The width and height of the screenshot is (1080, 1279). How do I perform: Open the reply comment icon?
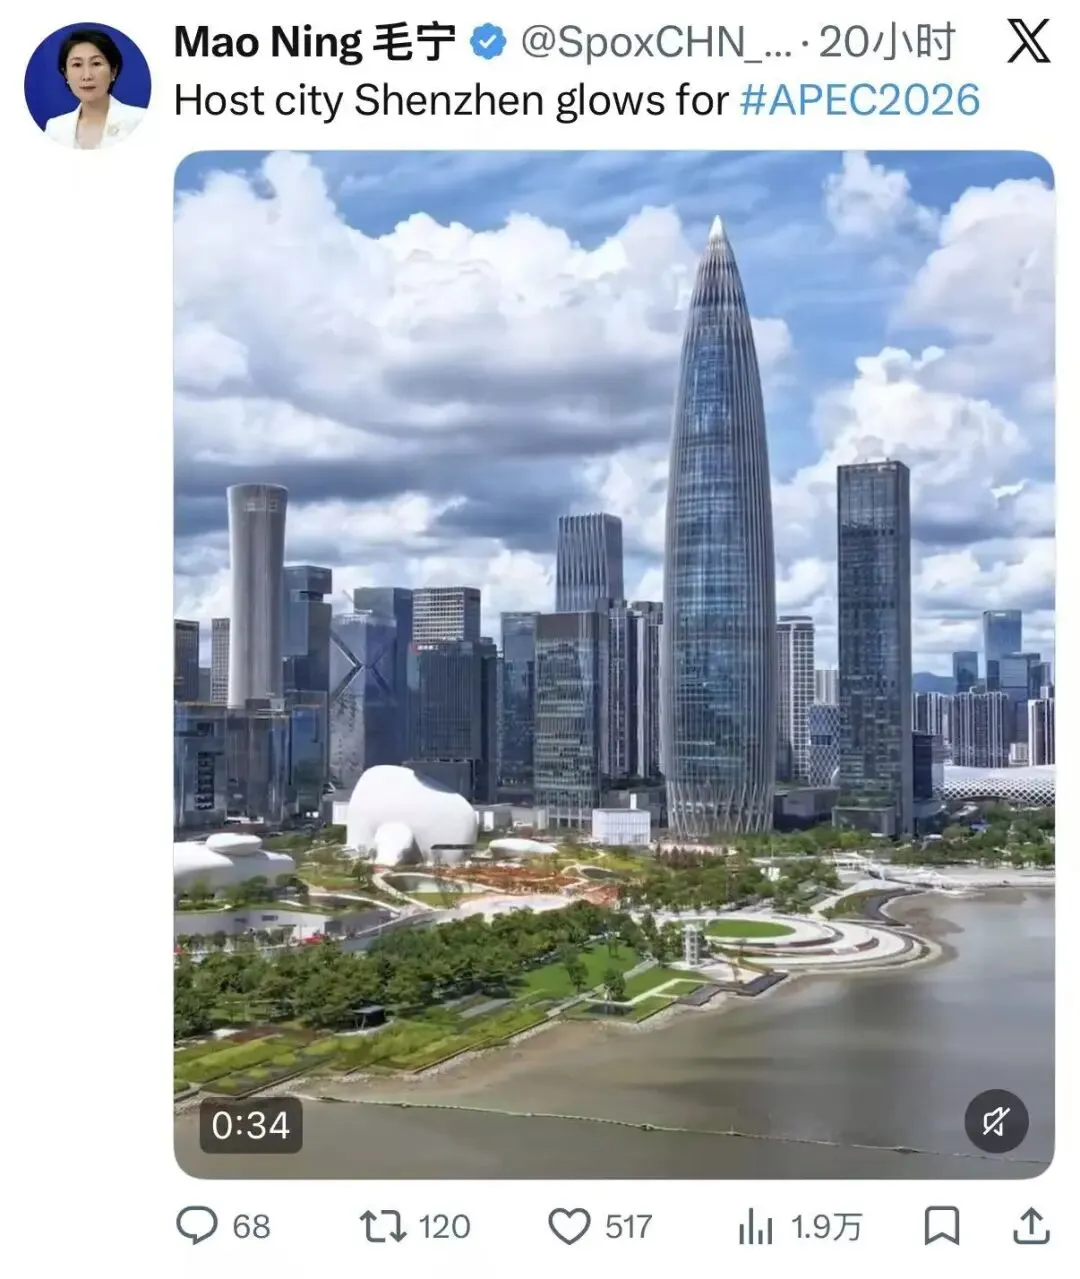pos(197,1226)
